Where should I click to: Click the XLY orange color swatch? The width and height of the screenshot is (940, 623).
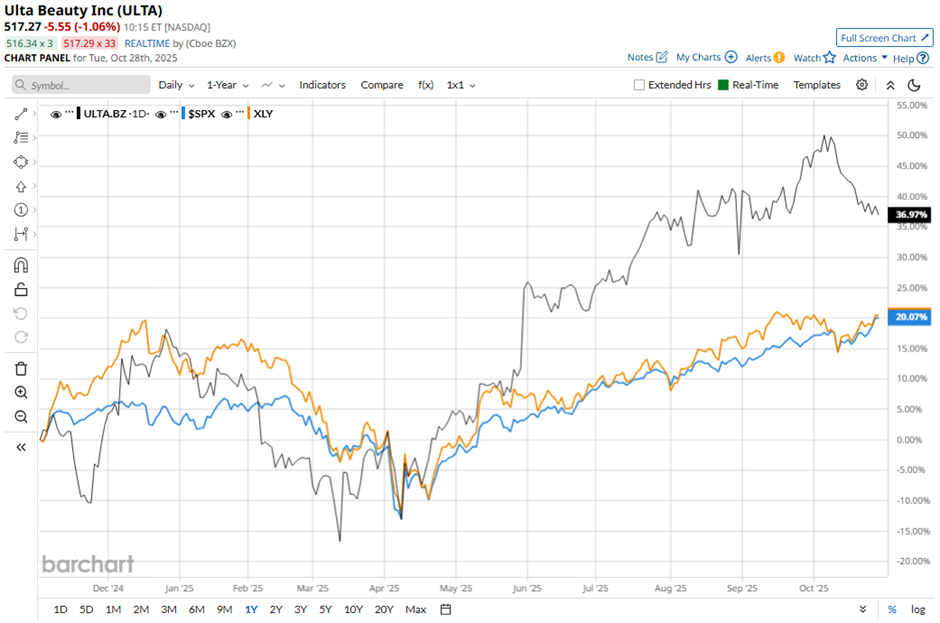click(x=249, y=114)
